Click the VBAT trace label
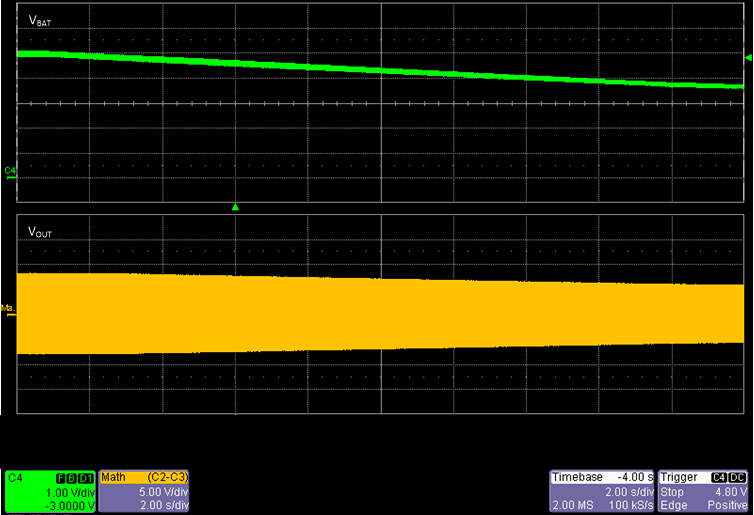Image resolution: width=754 pixels, height=515 pixels. [40, 21]
